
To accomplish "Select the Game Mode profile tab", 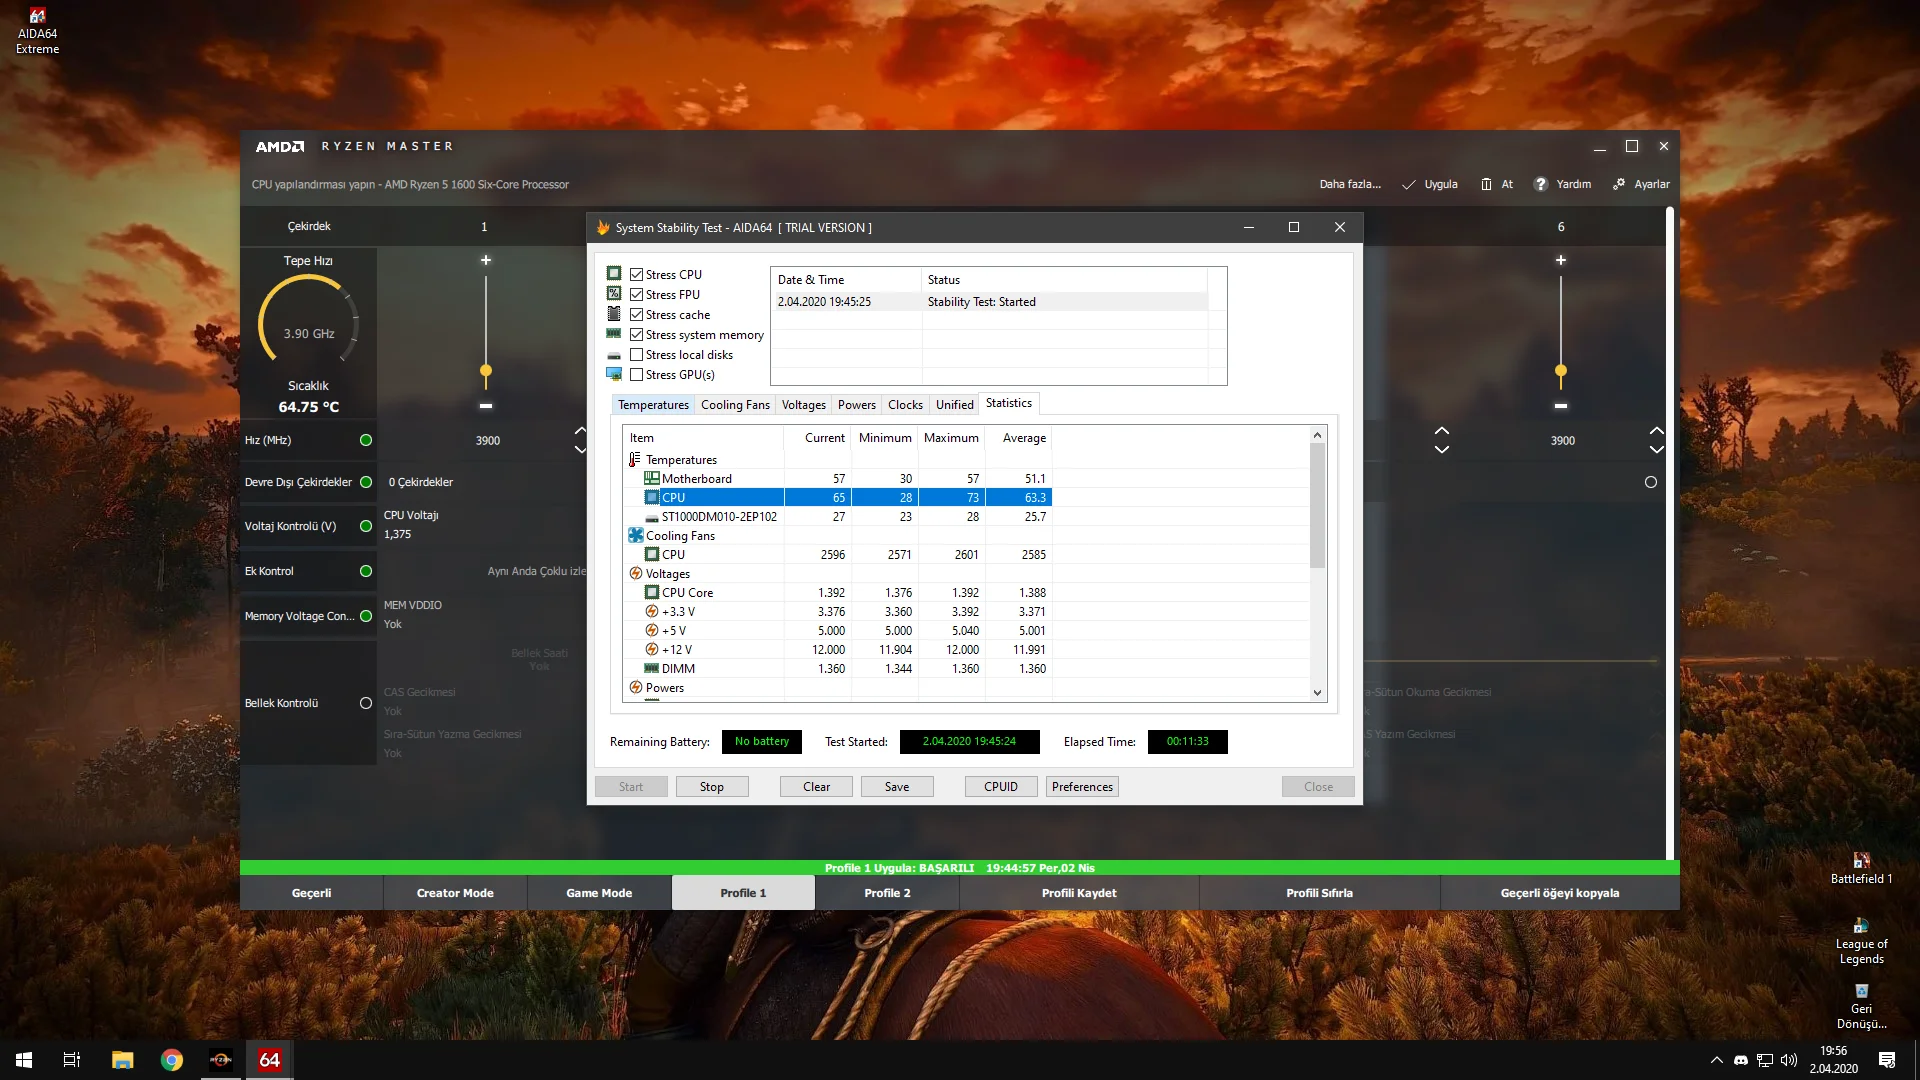I will tap(599, 893).
